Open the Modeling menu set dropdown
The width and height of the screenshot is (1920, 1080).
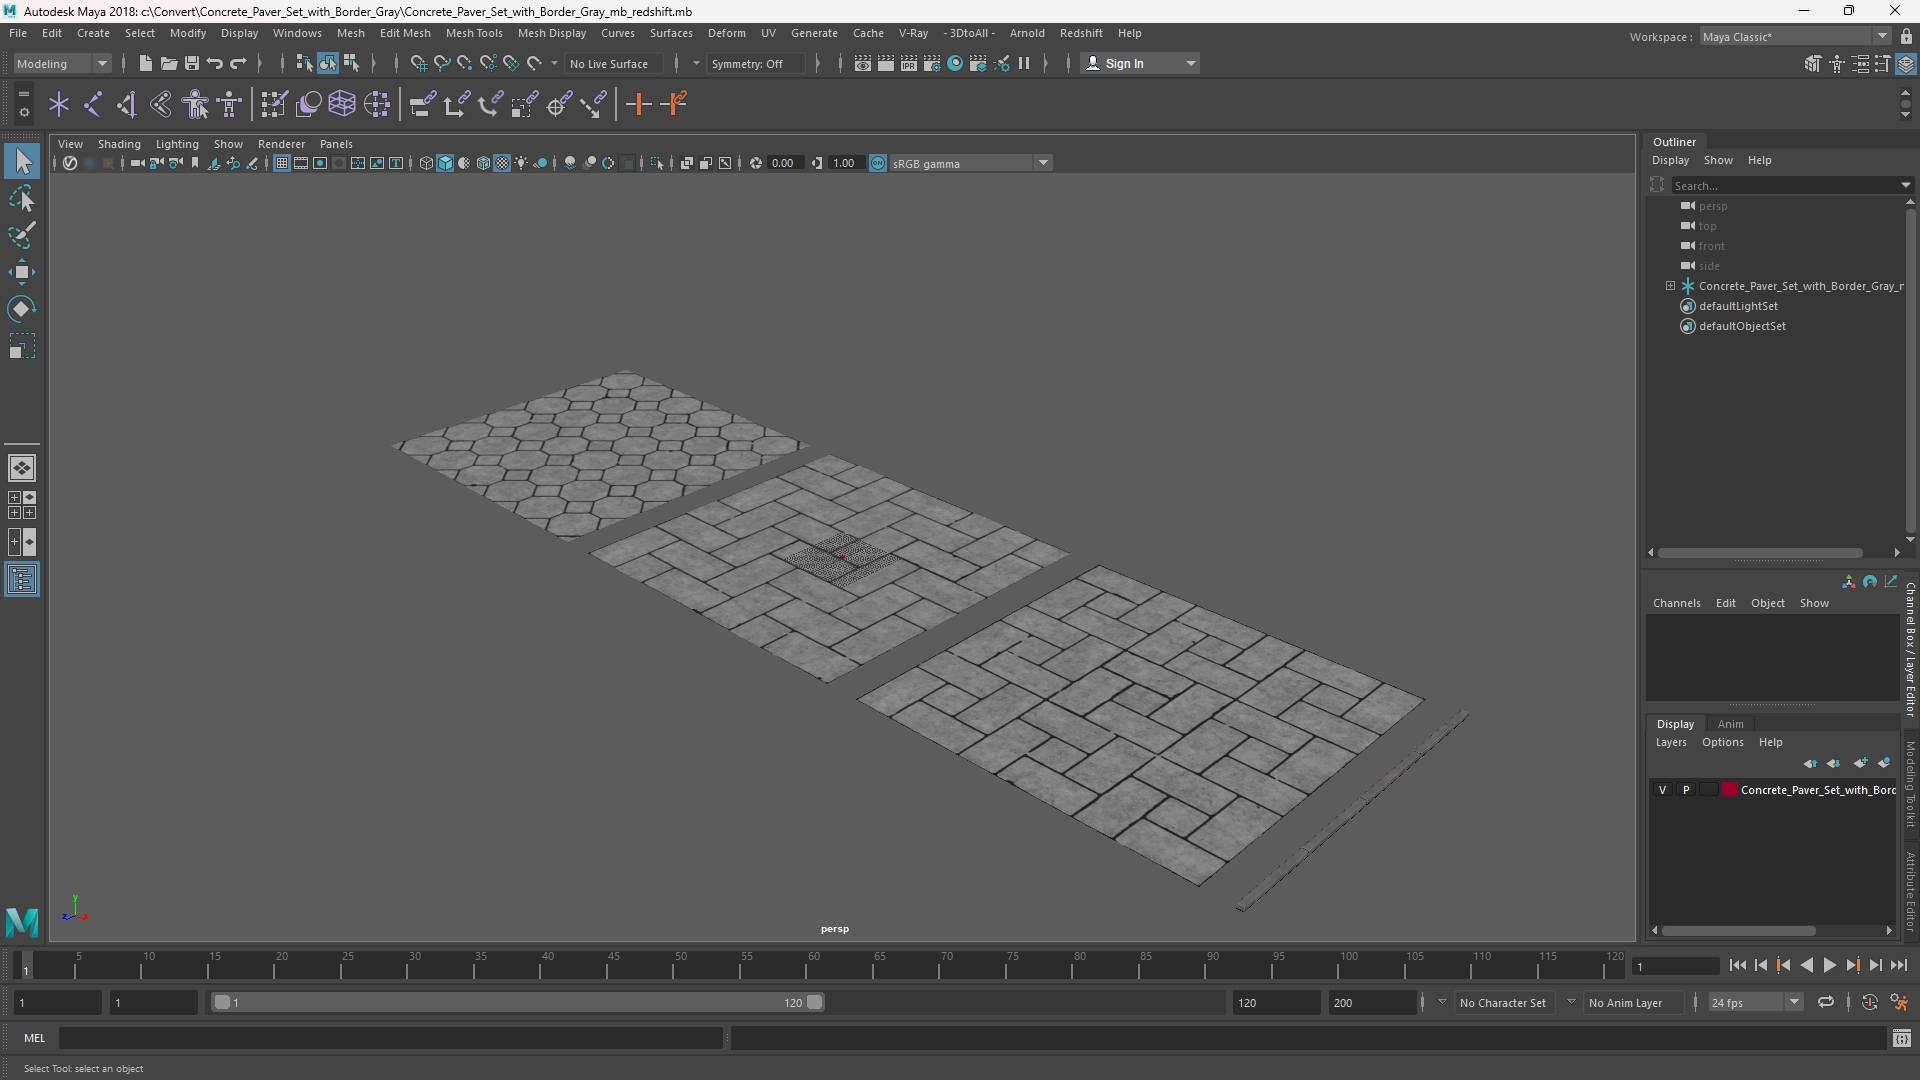pos(62,63)
